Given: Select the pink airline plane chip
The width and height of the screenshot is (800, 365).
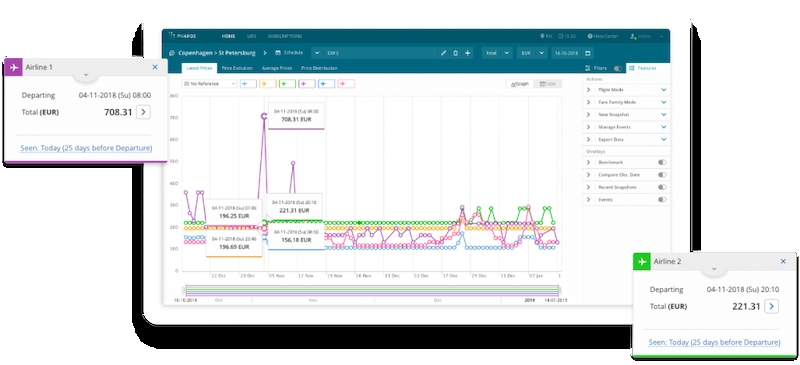Looking at the screenshot, I should pos(346,84).
